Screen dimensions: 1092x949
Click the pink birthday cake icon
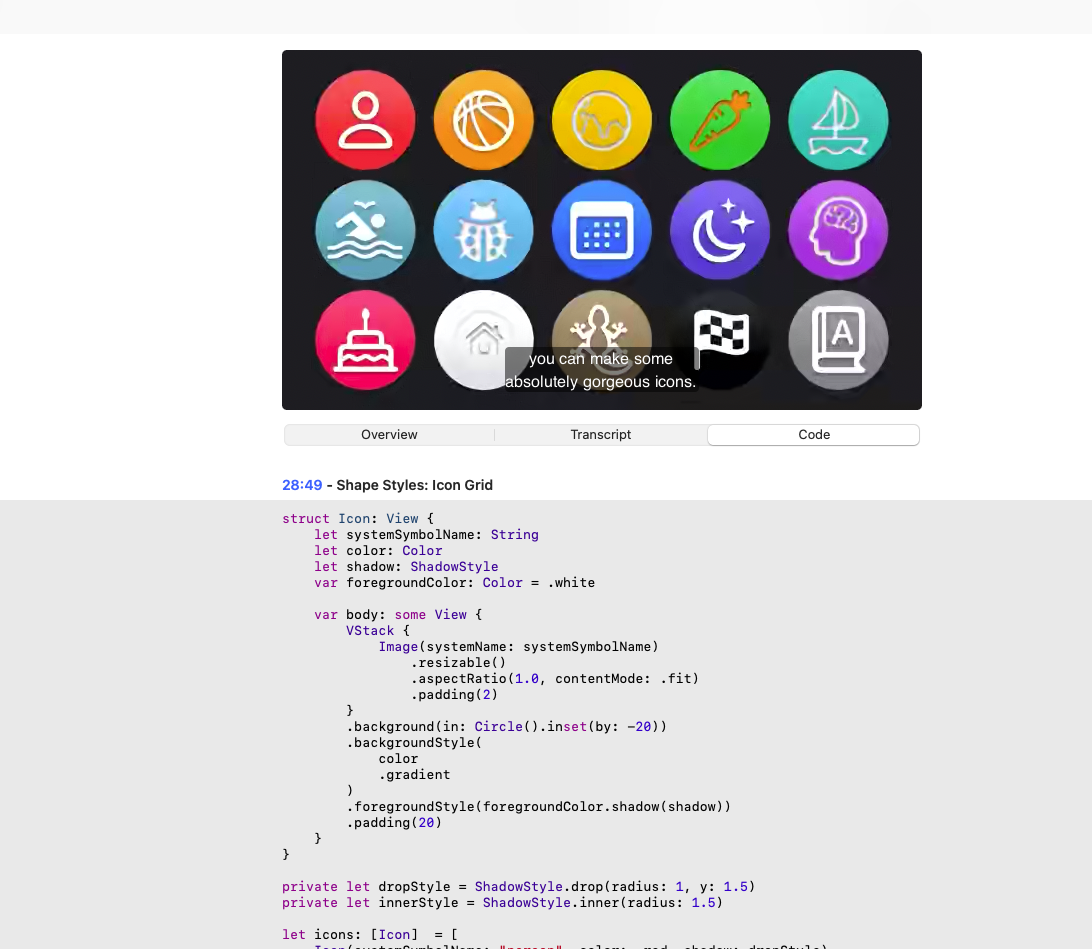coord(365,340)
